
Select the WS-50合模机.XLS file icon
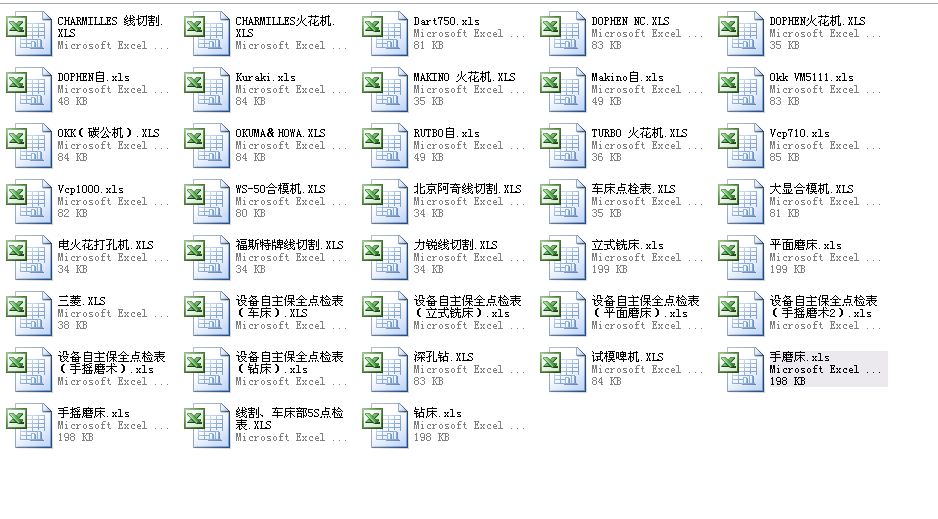207,202
